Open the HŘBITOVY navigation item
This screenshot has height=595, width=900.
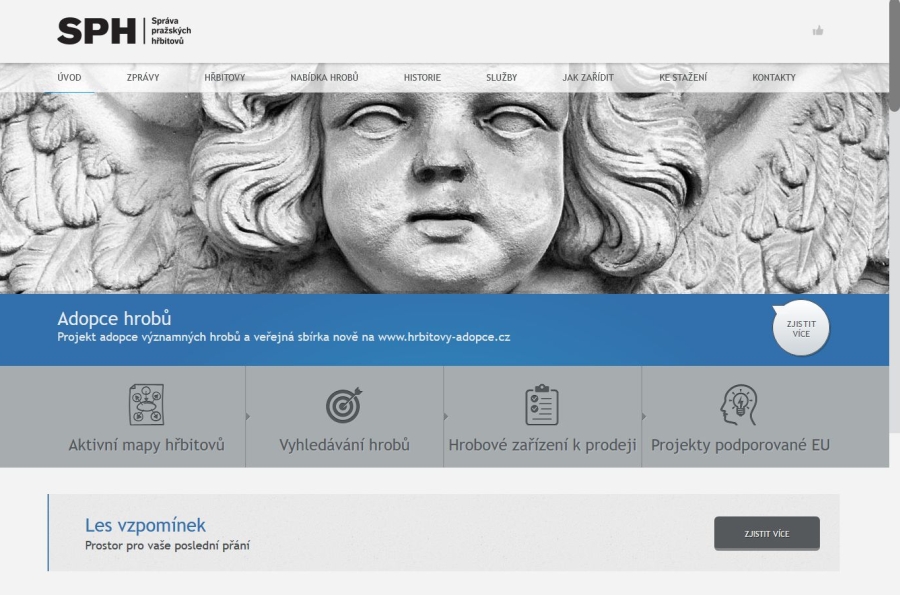click(x=224, y=78)
